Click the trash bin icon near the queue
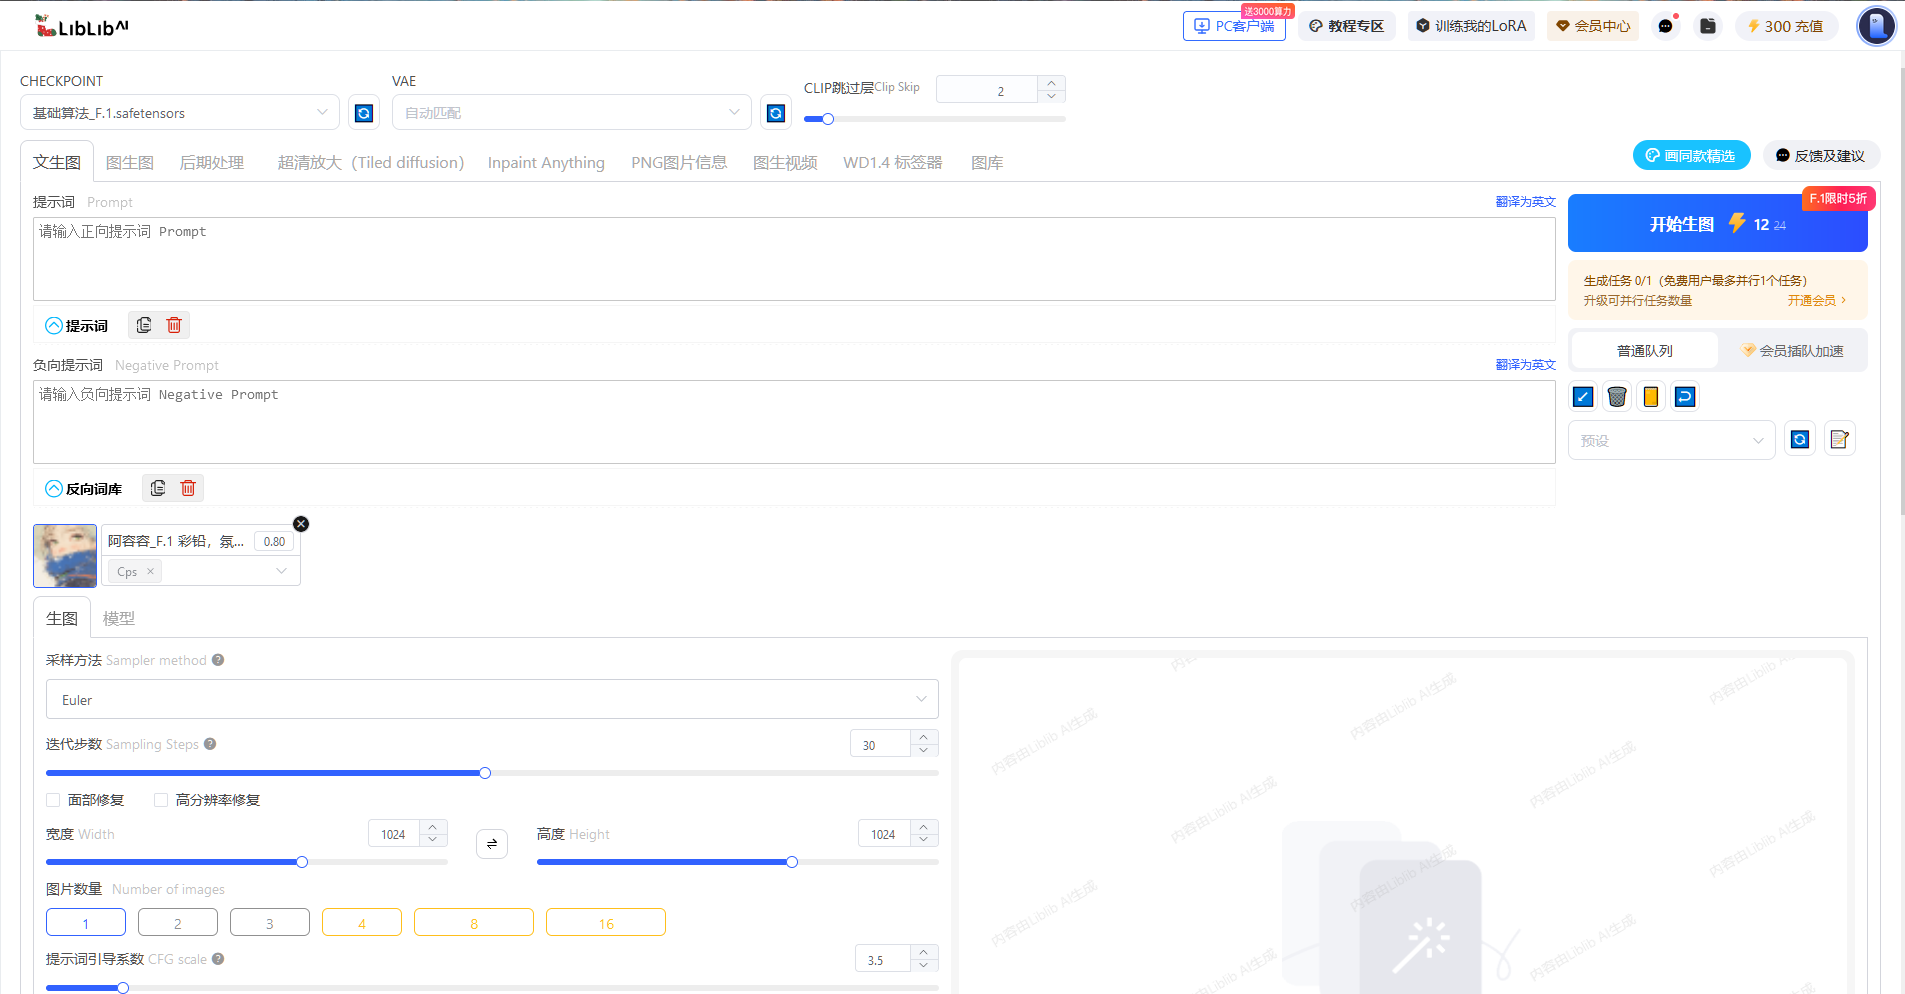The height and width of the screenshot is (994, 1905). (x=1616, y=397)
